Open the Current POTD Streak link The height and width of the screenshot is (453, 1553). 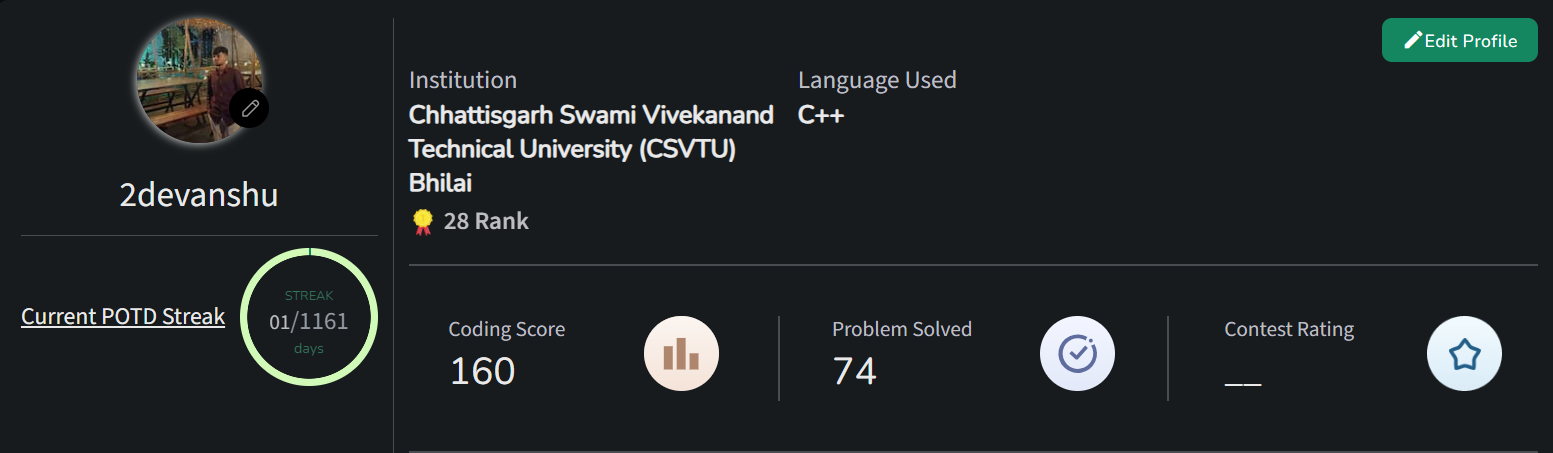(x=123, y=317)
